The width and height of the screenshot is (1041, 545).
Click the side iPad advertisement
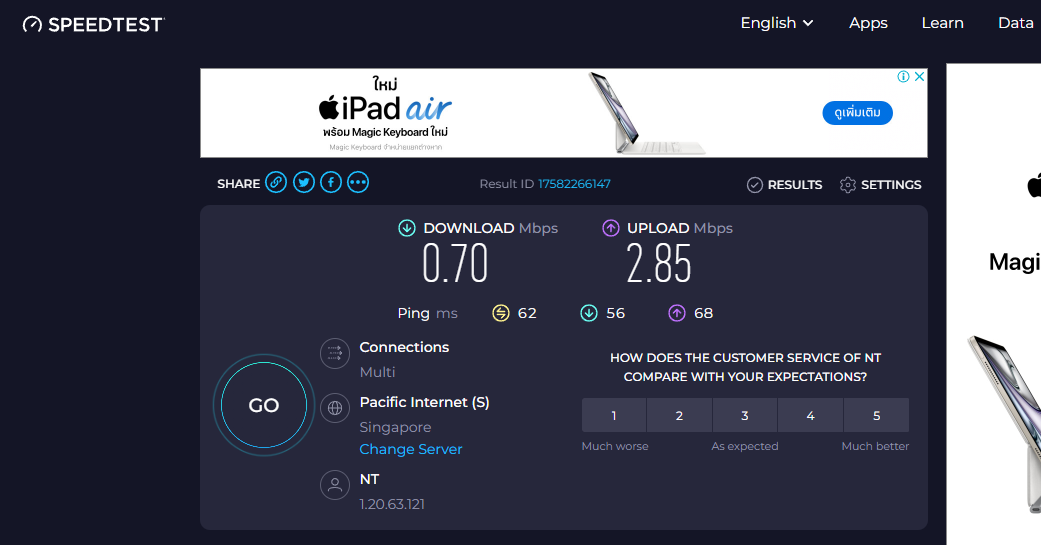[x=994, y=304]
